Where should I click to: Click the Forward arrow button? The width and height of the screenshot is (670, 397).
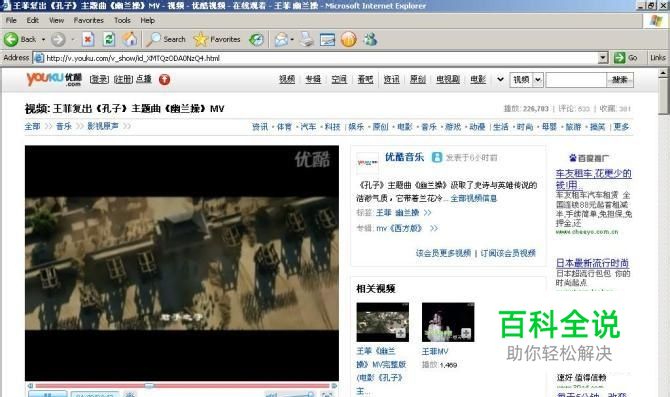coord(58,39)
